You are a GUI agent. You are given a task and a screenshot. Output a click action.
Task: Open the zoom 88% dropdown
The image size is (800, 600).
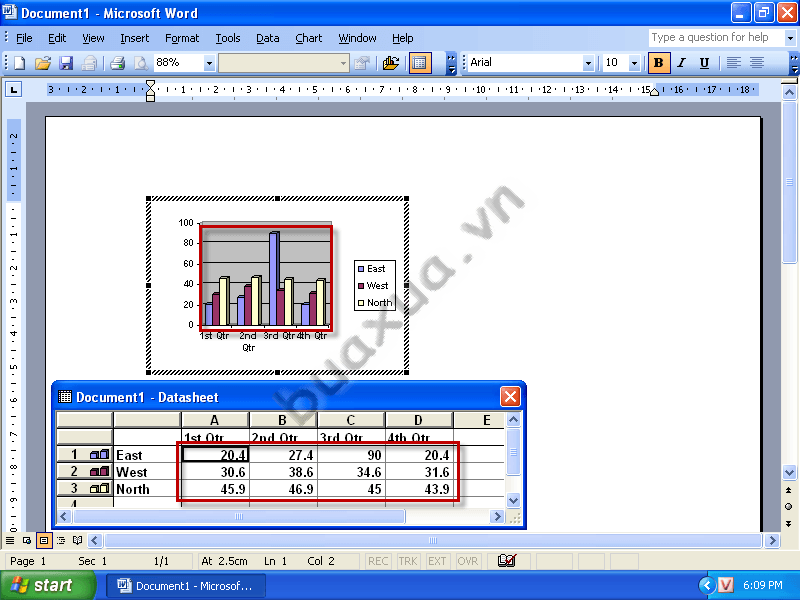pyautogui.click(x=209, y=63)
